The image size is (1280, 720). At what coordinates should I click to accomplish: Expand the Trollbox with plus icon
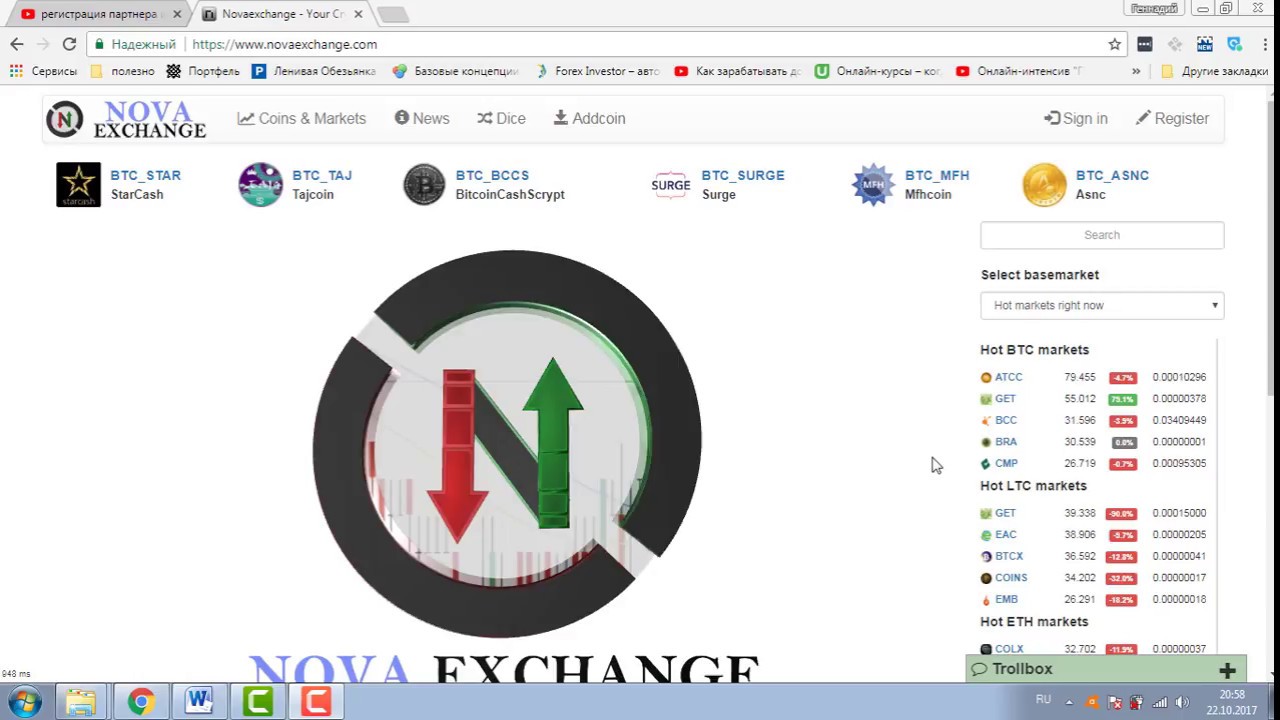point(1227,670)
